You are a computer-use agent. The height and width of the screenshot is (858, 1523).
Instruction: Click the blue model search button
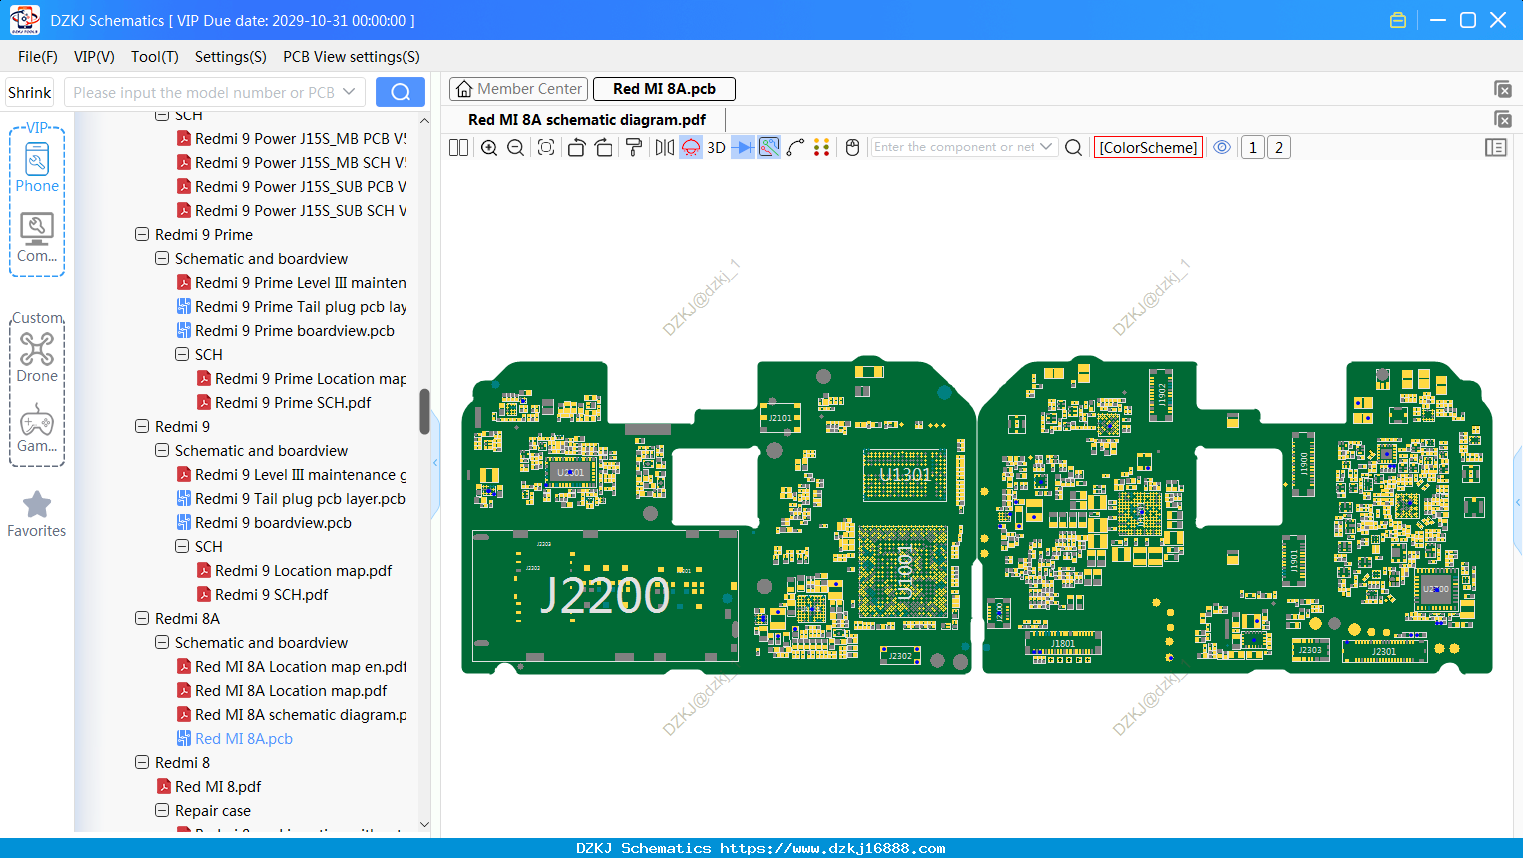(400, 92)
